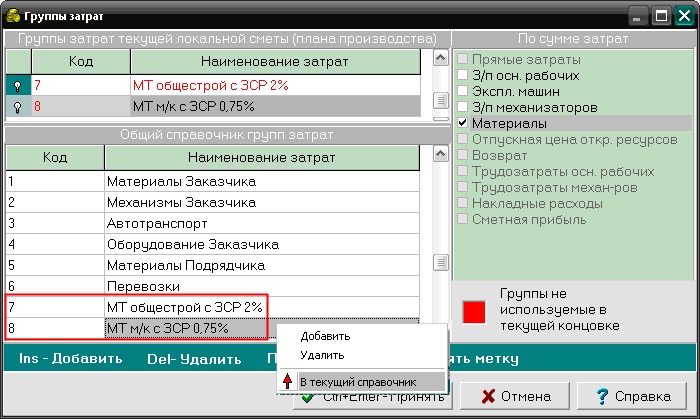Toggle Трудозатраты механ-ров checkbox
Screen dimensions: 700x419
click(x=462, y=187)
